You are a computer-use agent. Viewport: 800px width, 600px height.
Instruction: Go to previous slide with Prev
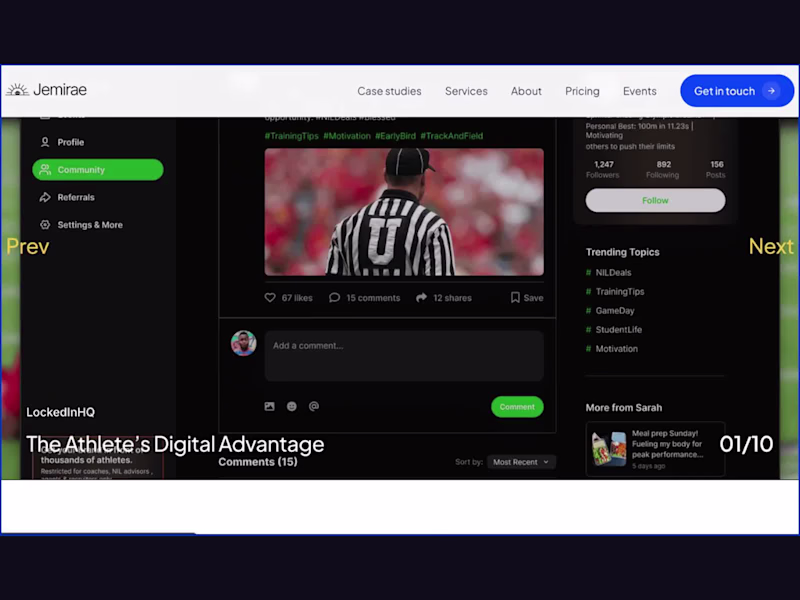tap(28, 246)
